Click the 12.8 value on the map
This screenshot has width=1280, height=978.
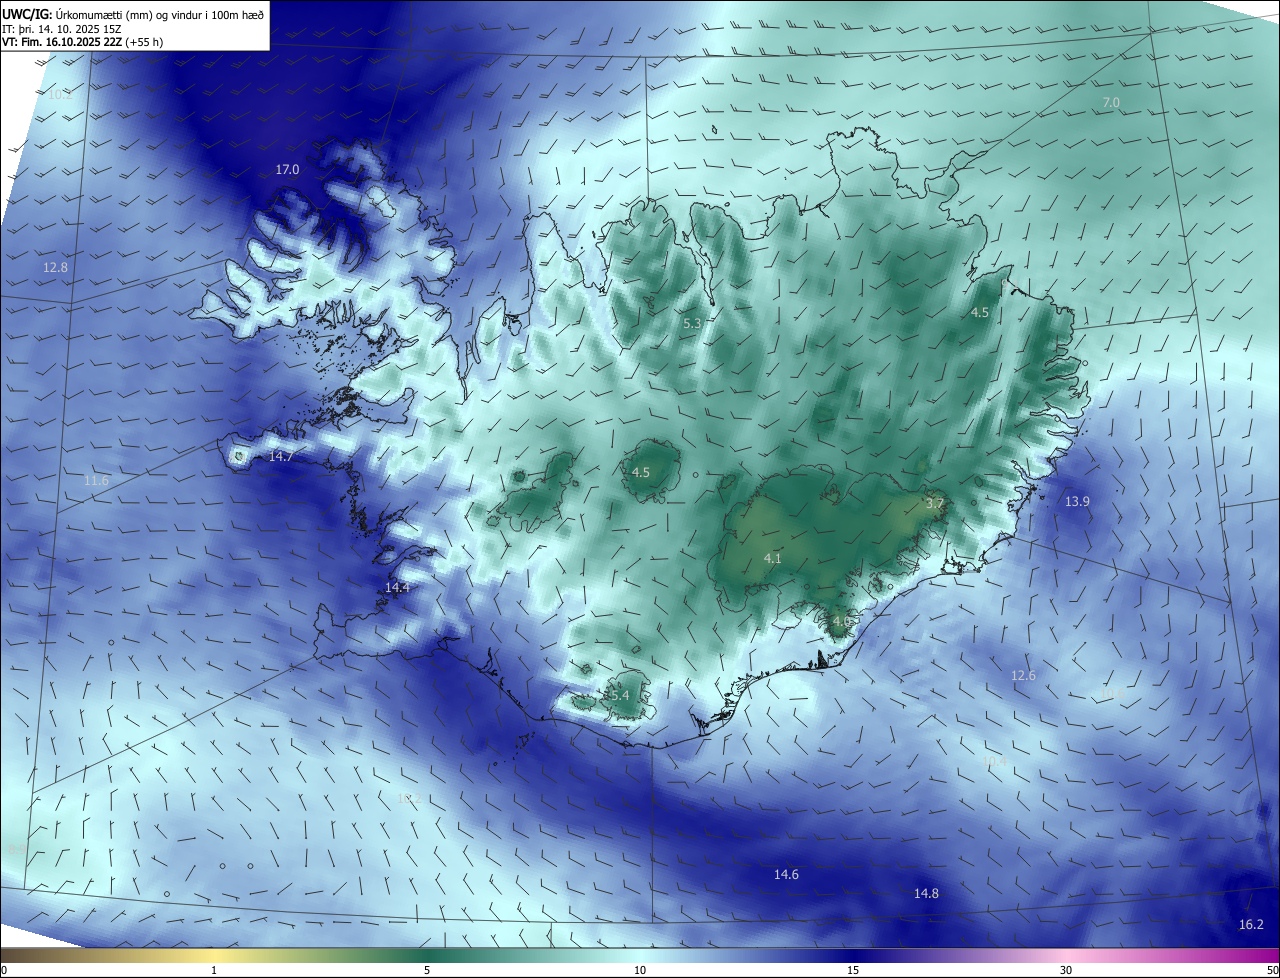pos(56,268)
